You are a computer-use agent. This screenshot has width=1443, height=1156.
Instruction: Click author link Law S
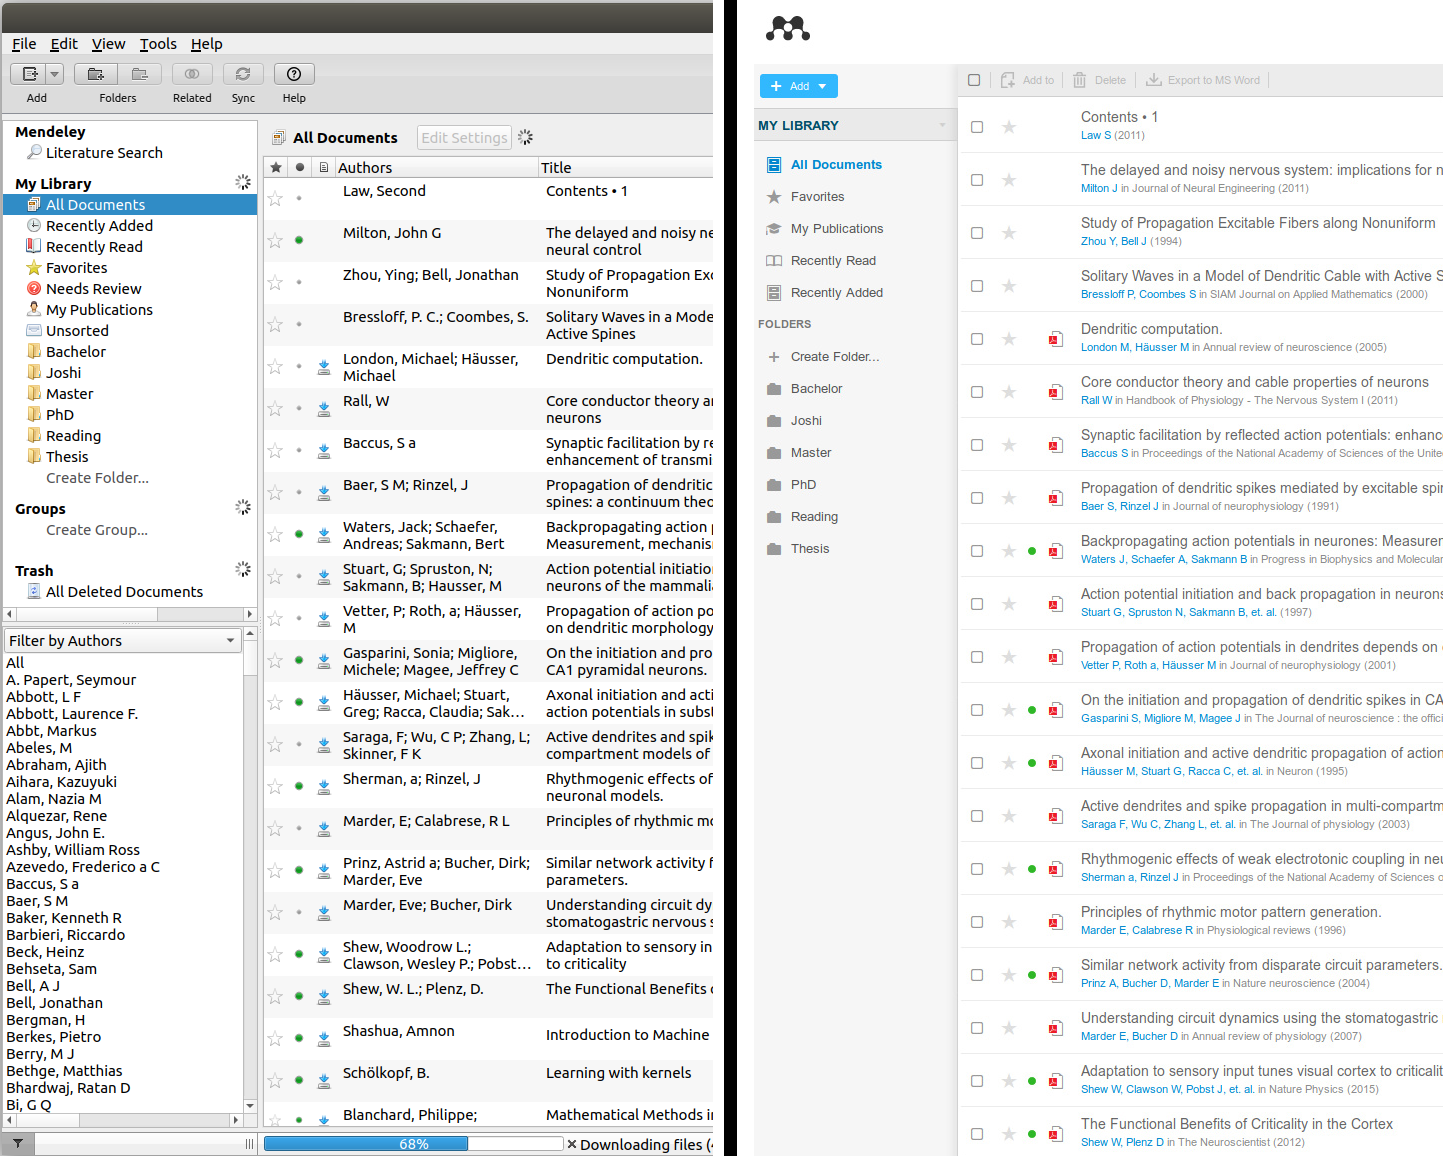click(x=1095, y=136)
